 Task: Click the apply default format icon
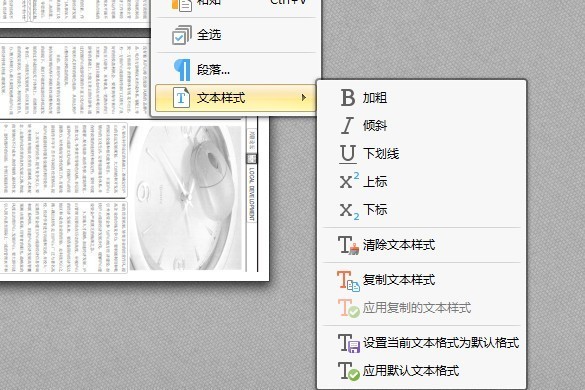tap(349, 371)
